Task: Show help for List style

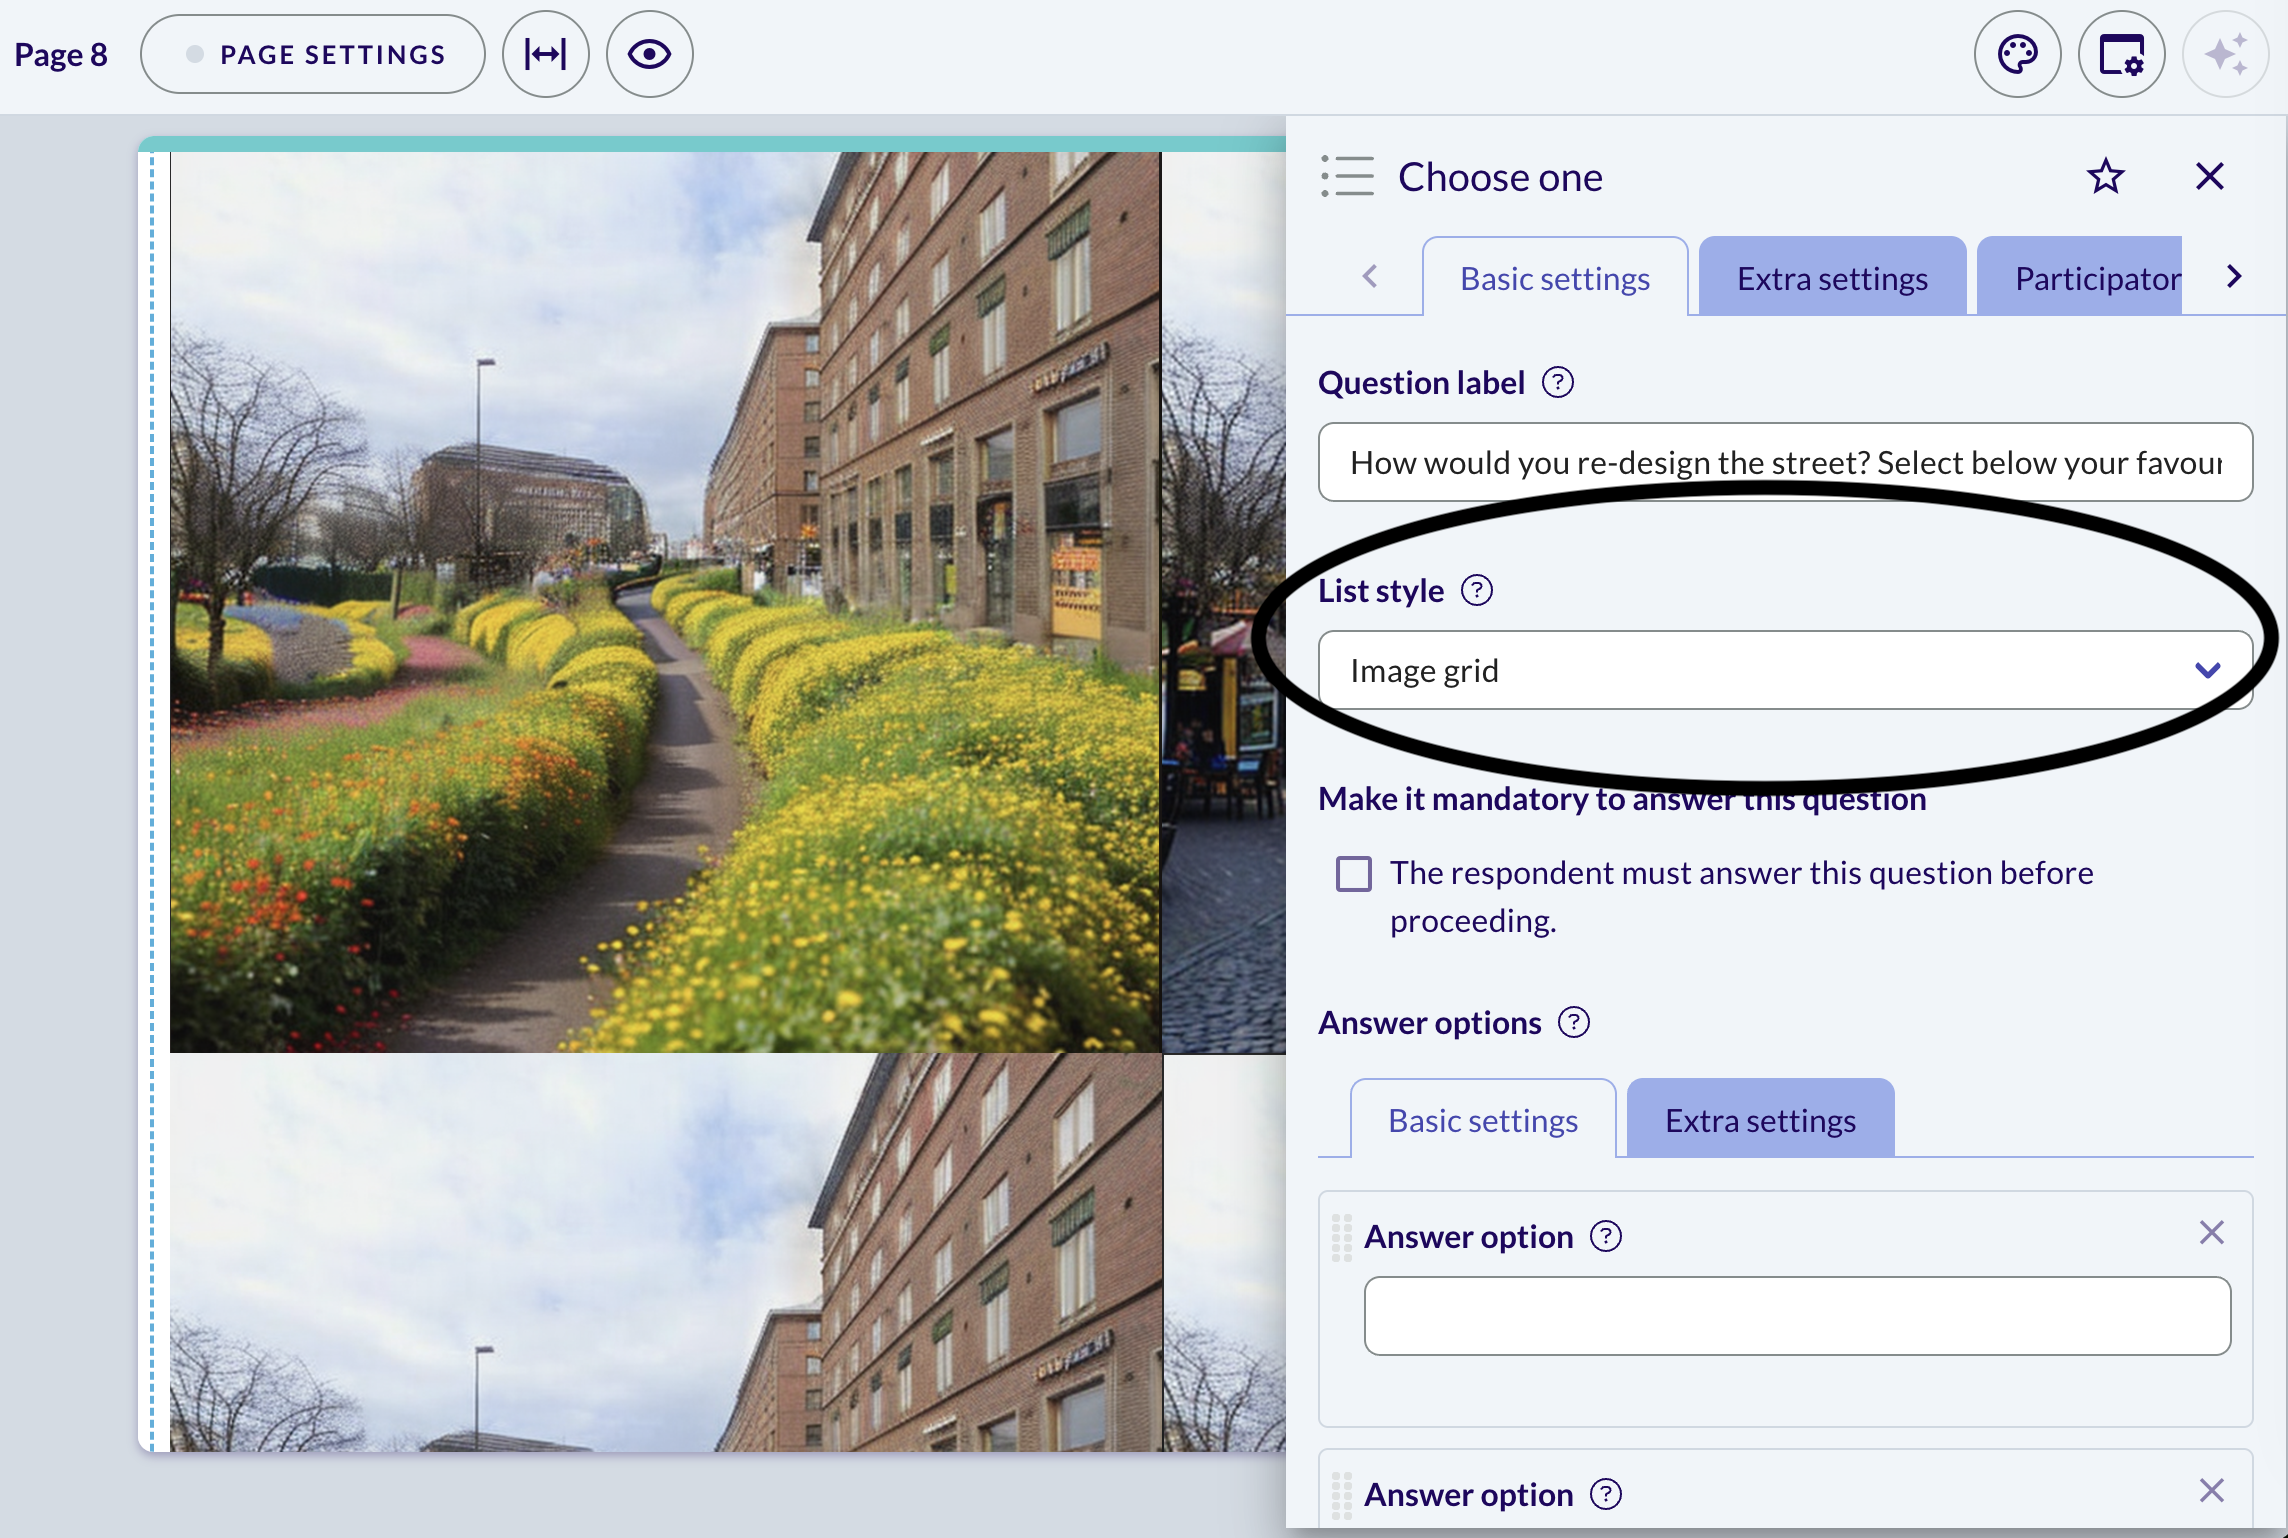Action: [1477, 590]
